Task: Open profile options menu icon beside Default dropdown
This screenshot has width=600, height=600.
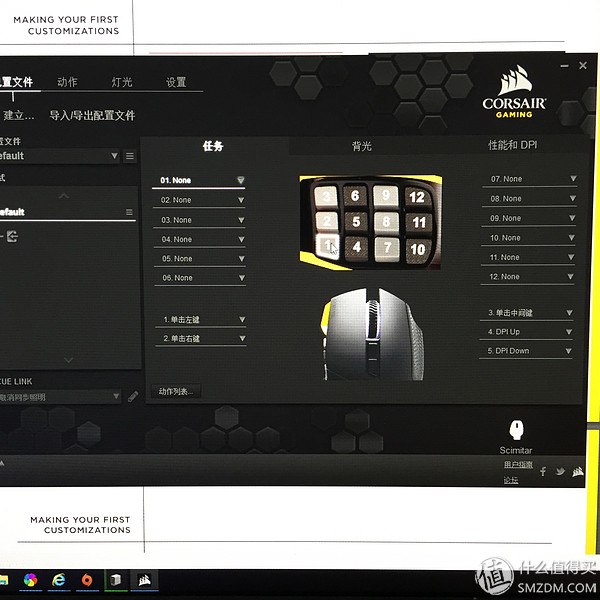Action: click(130, 156)
